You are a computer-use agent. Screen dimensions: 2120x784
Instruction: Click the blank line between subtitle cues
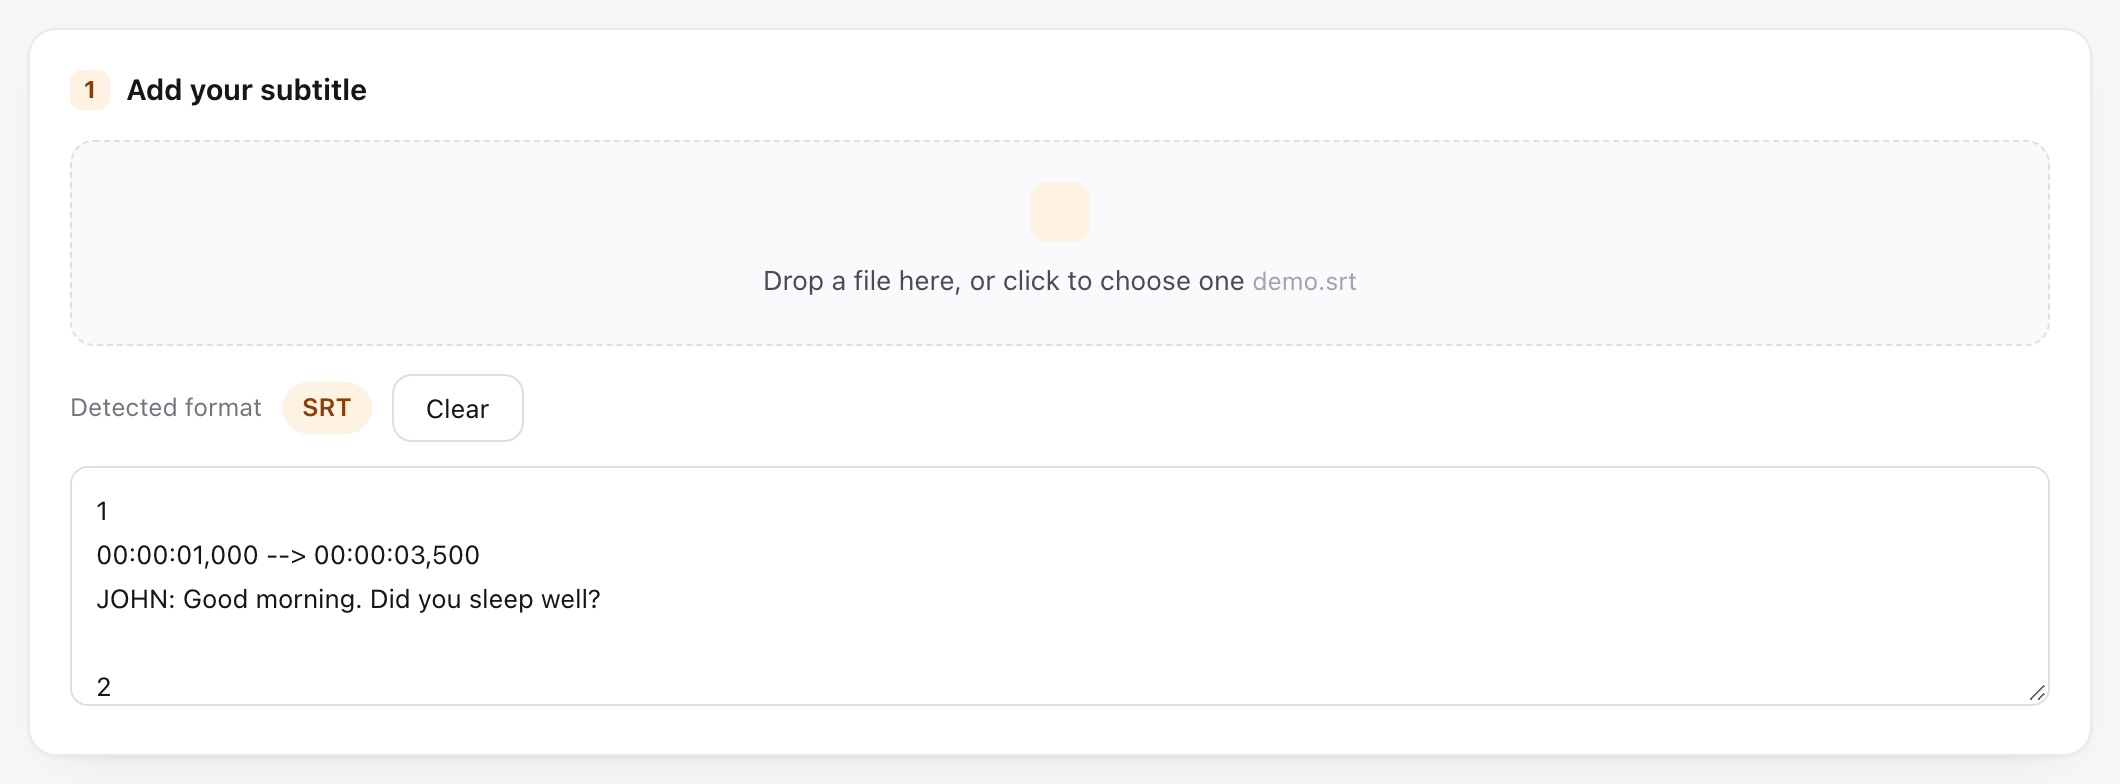click(1060, 643)
